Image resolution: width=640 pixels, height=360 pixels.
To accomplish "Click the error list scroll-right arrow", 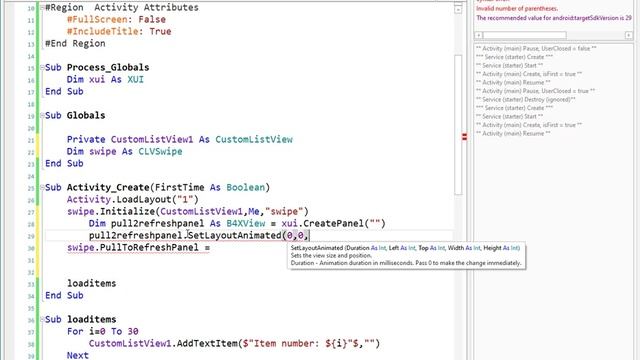I will (629, 36).
